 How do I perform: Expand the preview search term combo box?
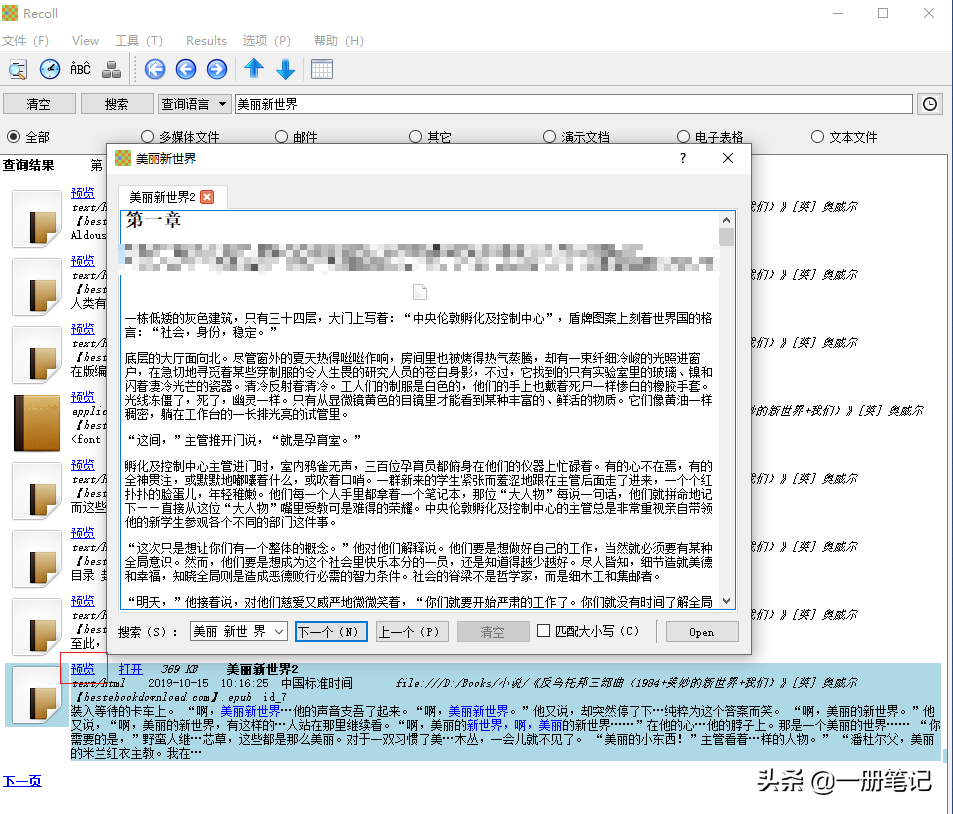click(279, 632)
